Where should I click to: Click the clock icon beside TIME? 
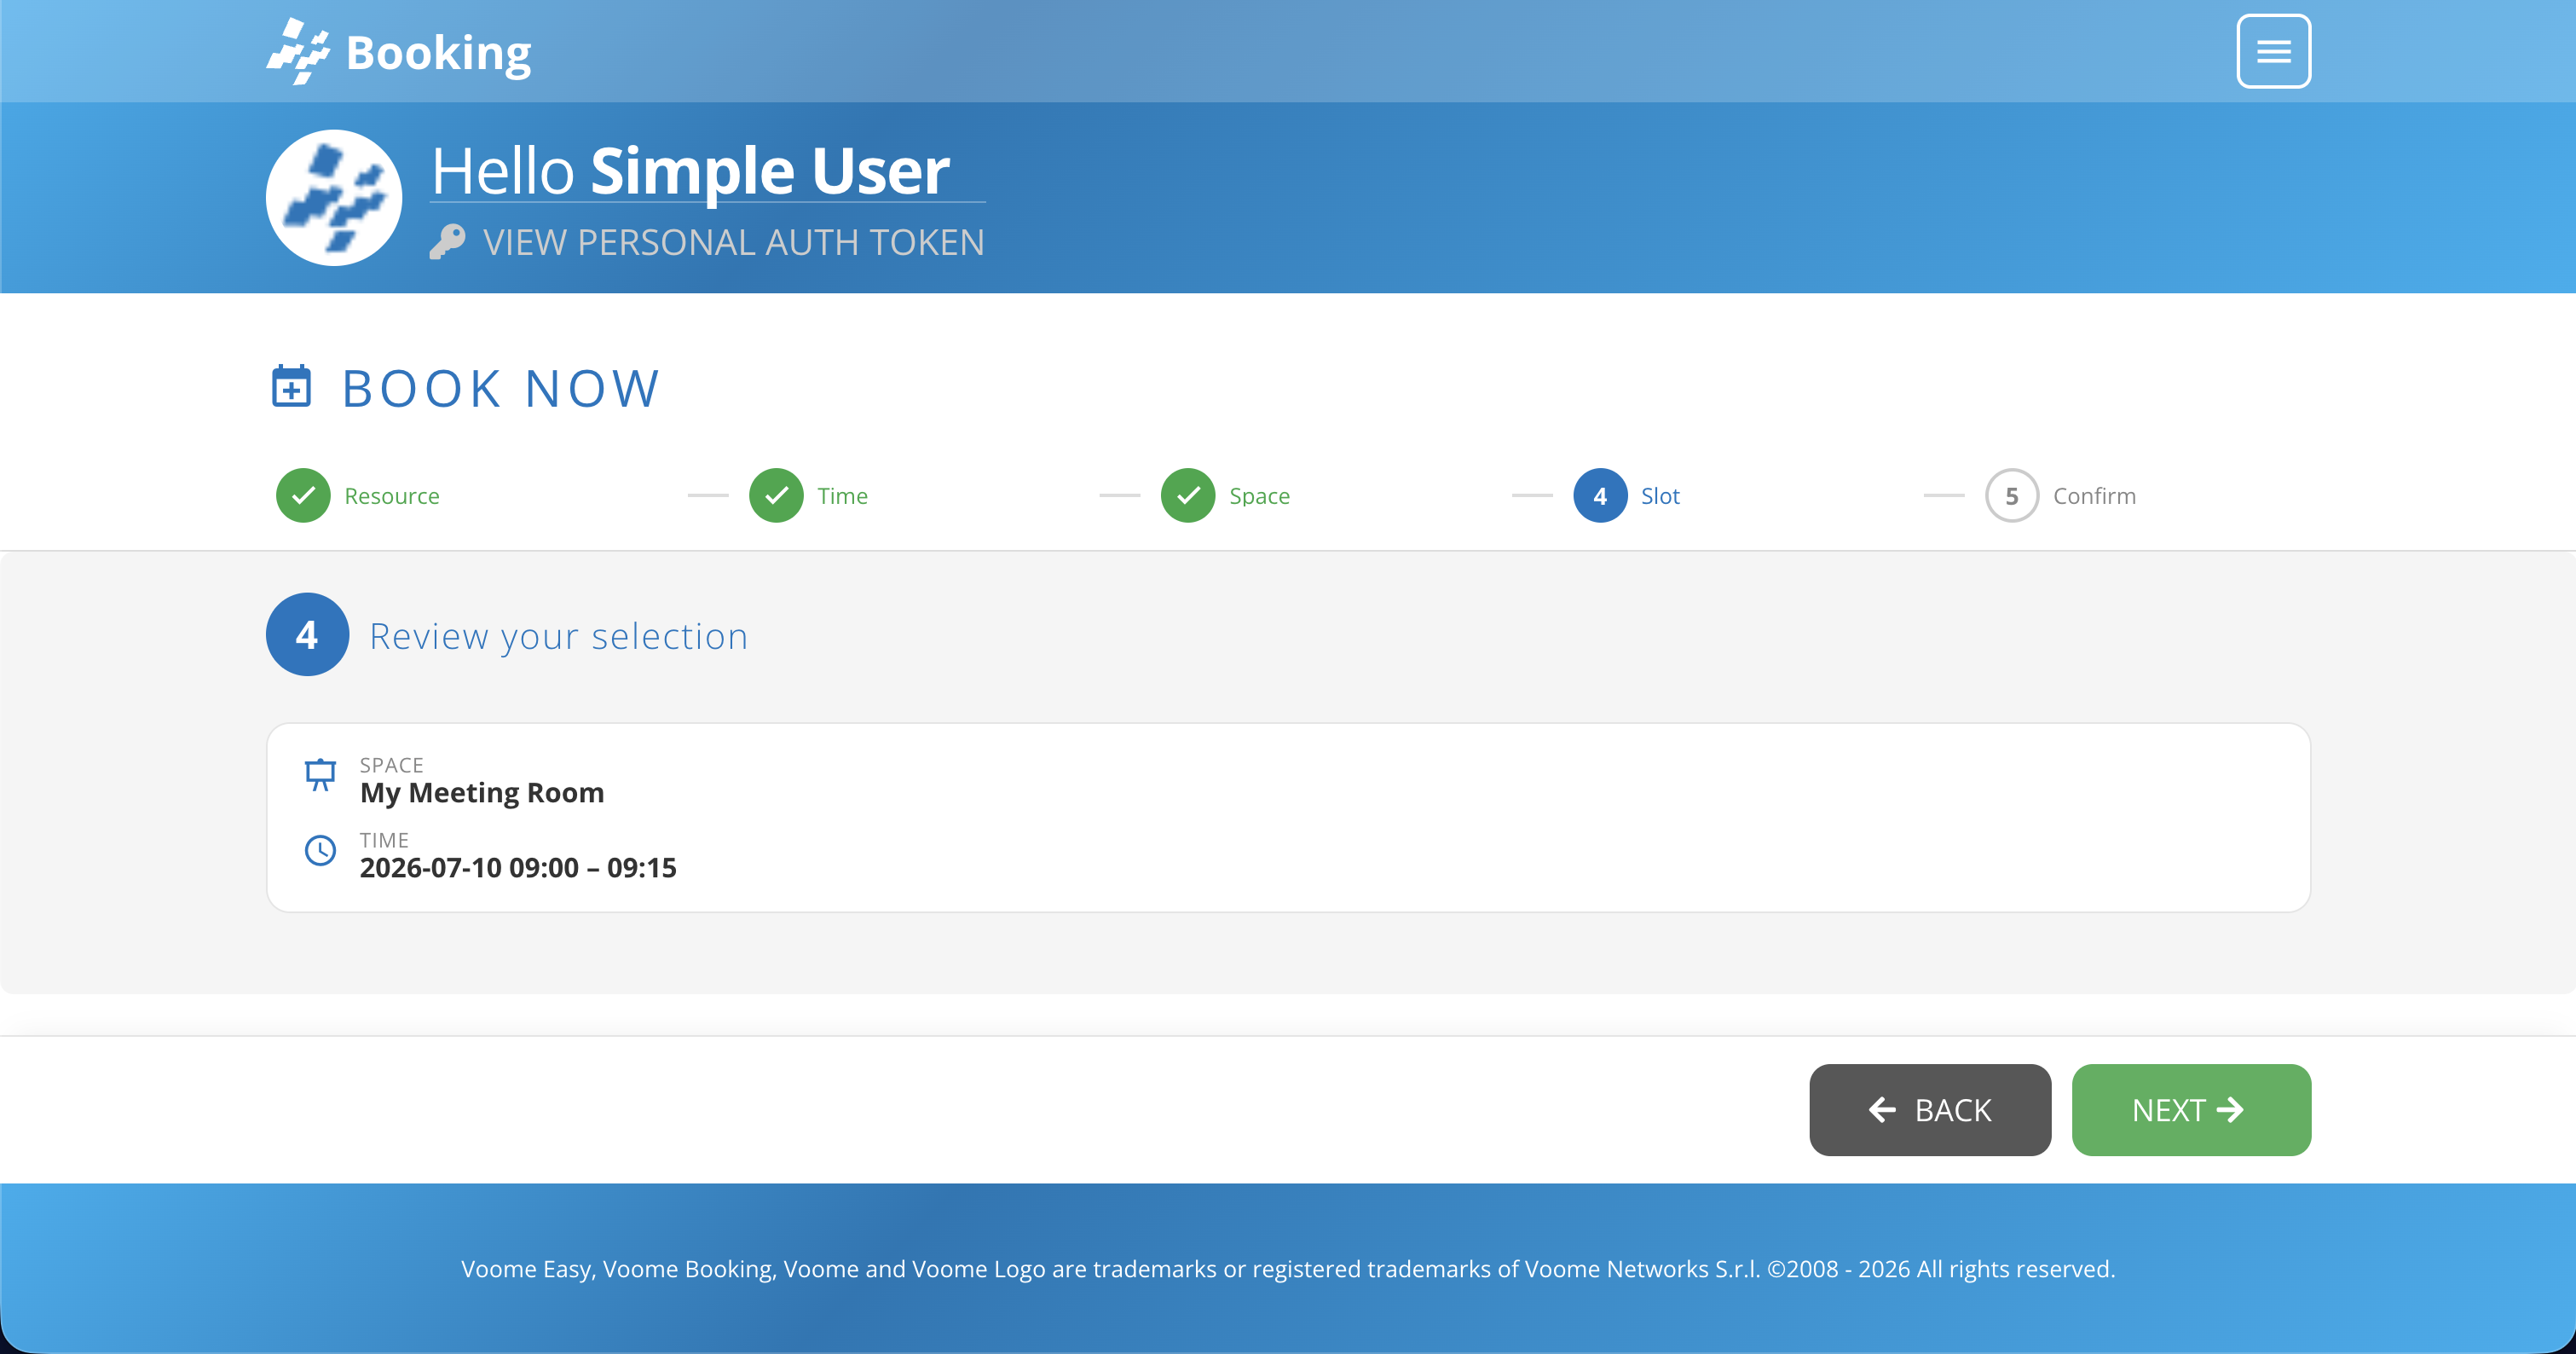(x=320, y=850)
